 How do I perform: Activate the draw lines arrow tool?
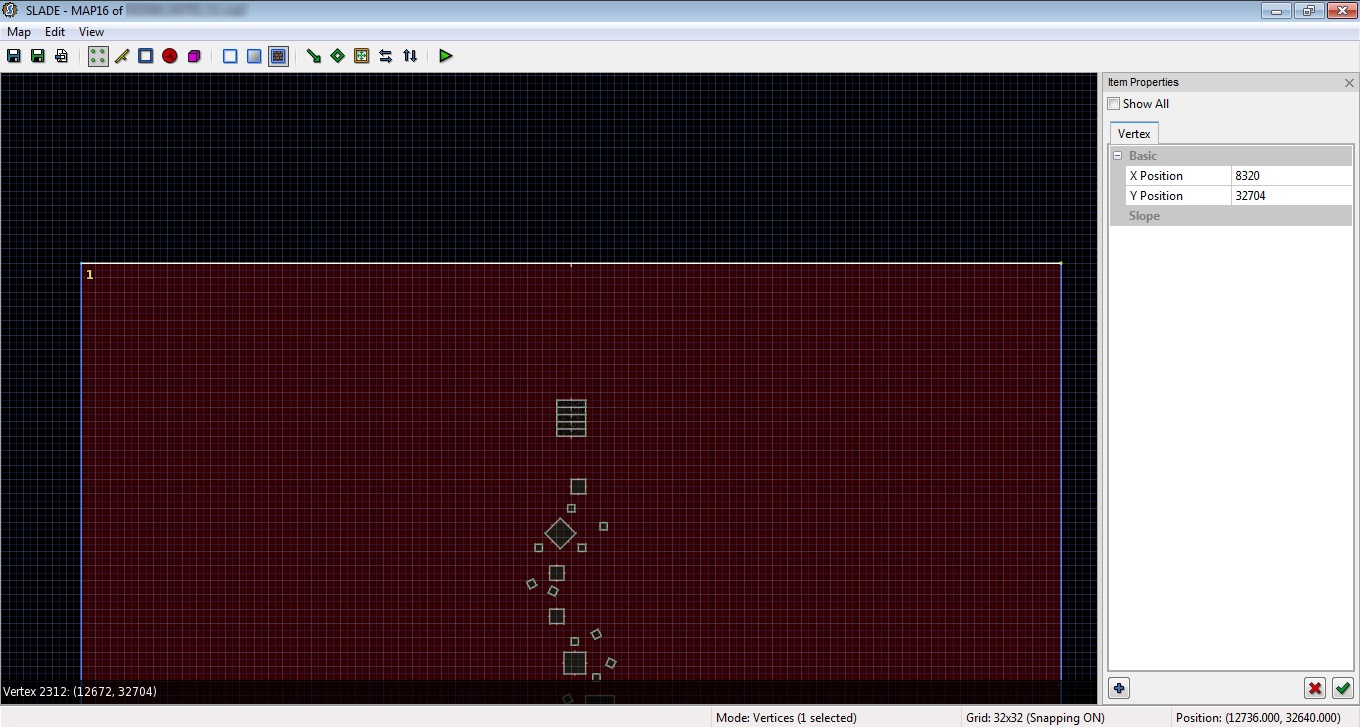314,56
